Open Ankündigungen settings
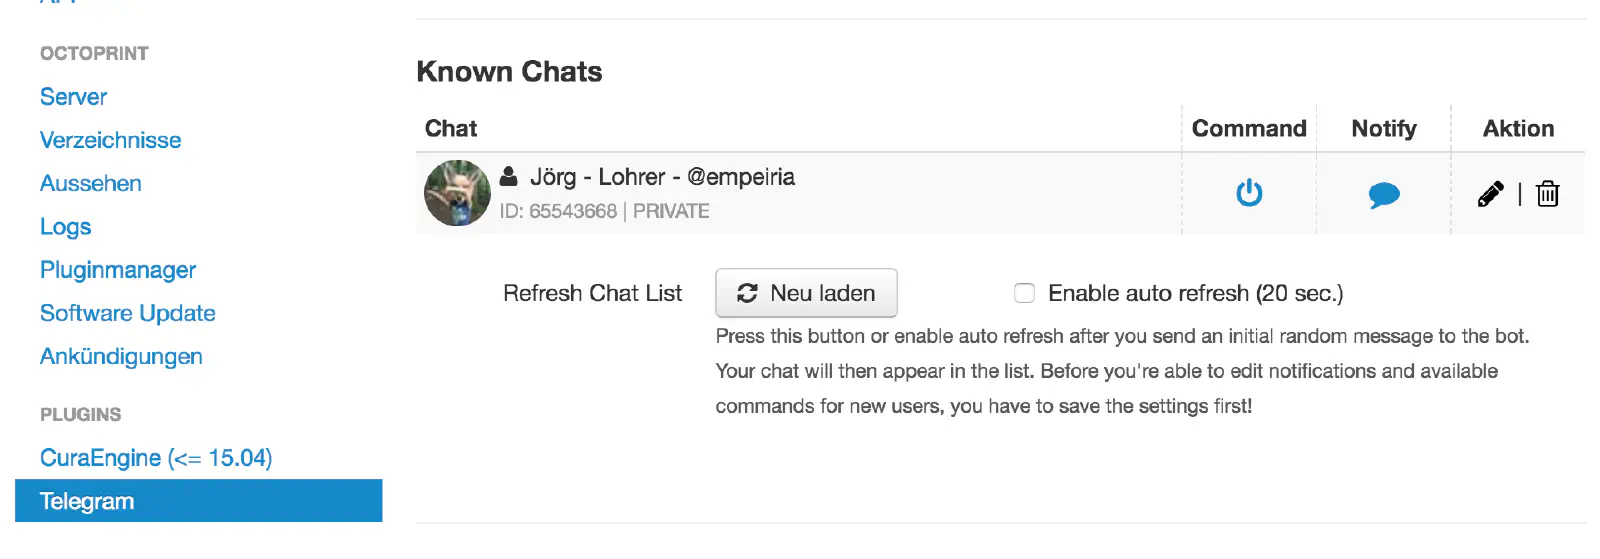The height and width of the screenshot is (559, 1600). coord(121,357)
